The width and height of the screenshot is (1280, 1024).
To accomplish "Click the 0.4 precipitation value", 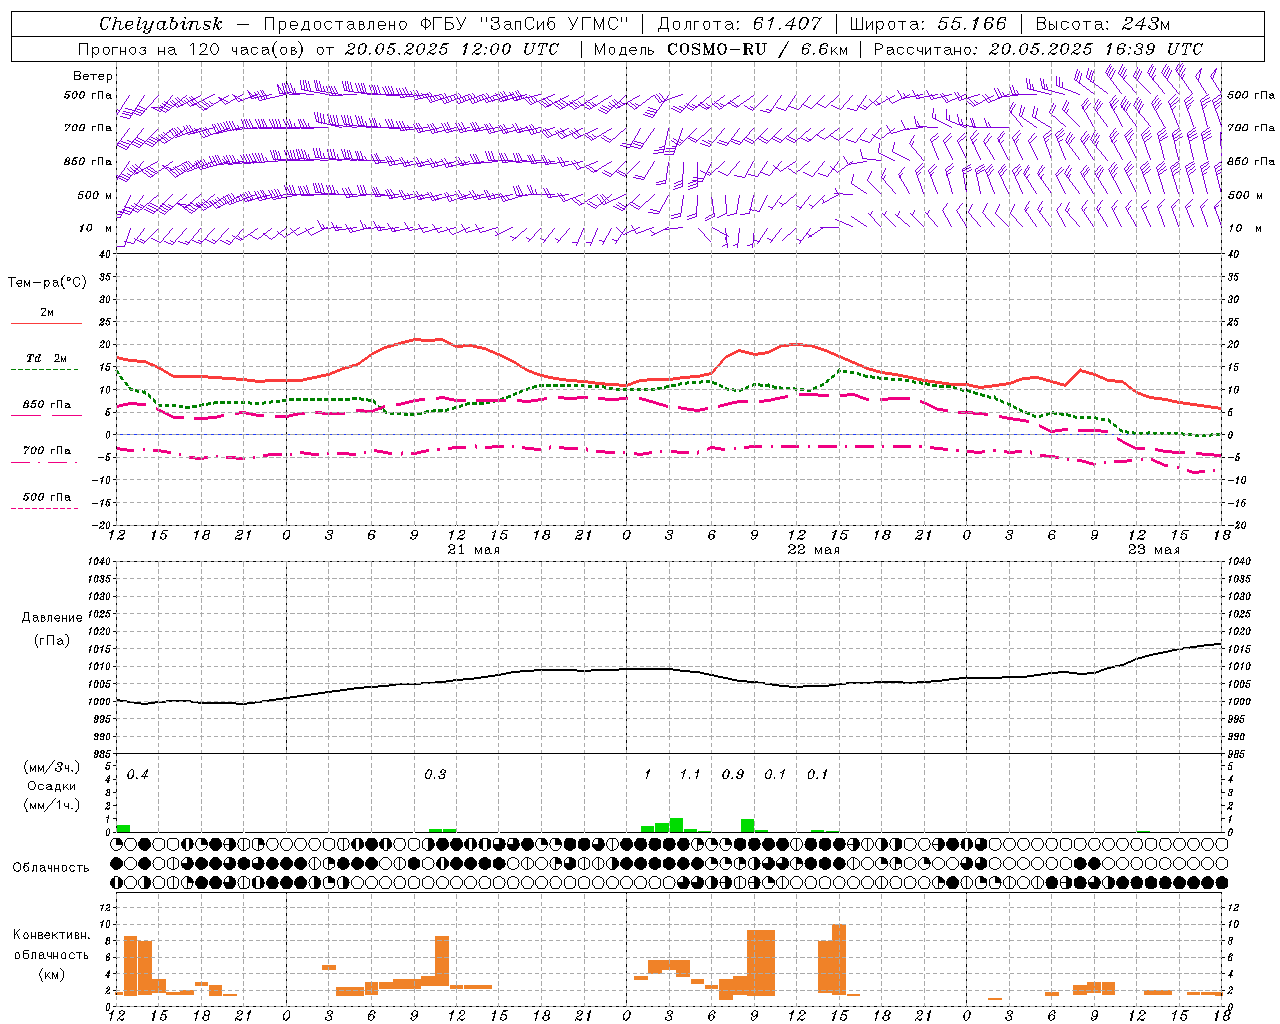I will coord(137,774).
